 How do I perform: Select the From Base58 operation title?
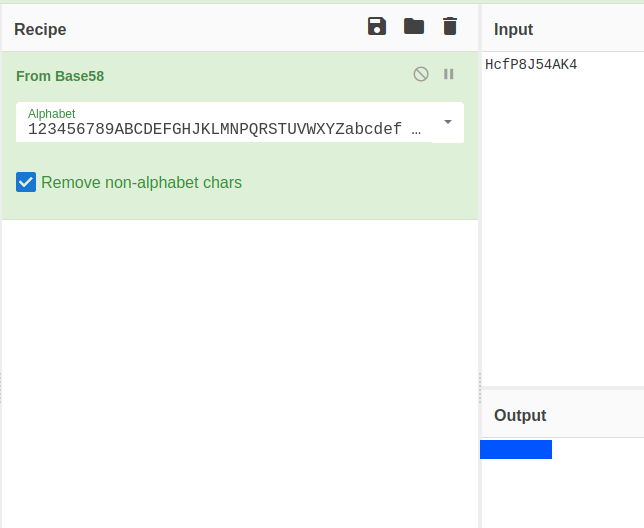pyautogui.click(x=60, y=76)
